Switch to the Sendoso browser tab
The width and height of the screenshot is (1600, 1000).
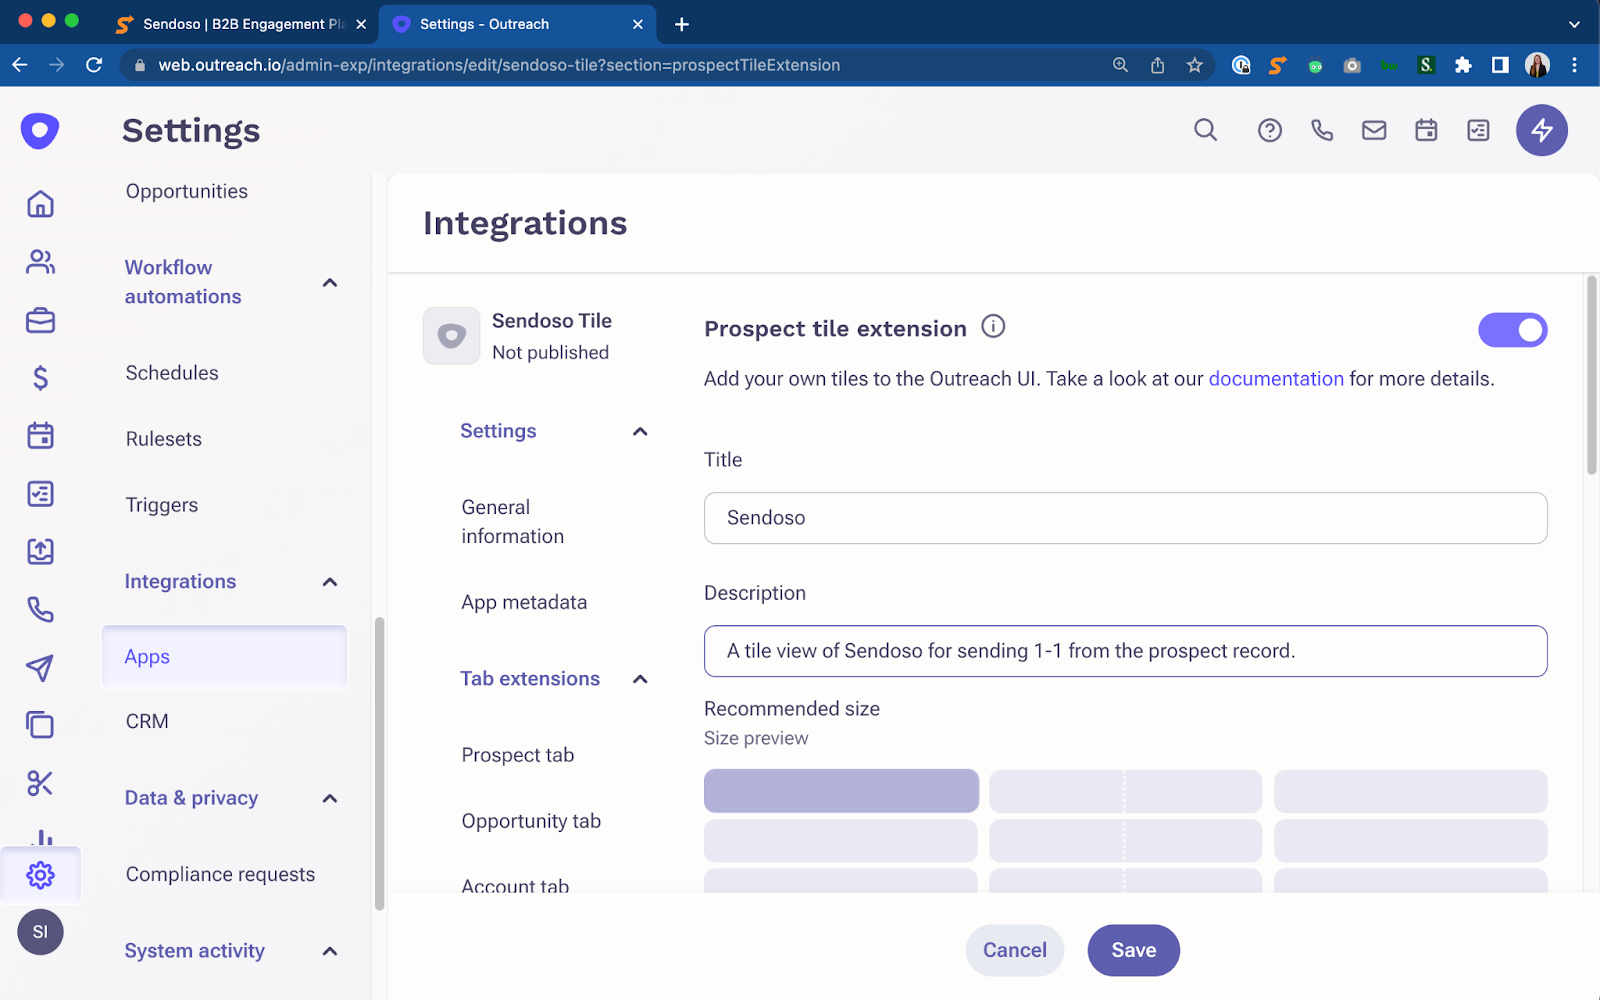pyautogui.click(x=241, y=24)
